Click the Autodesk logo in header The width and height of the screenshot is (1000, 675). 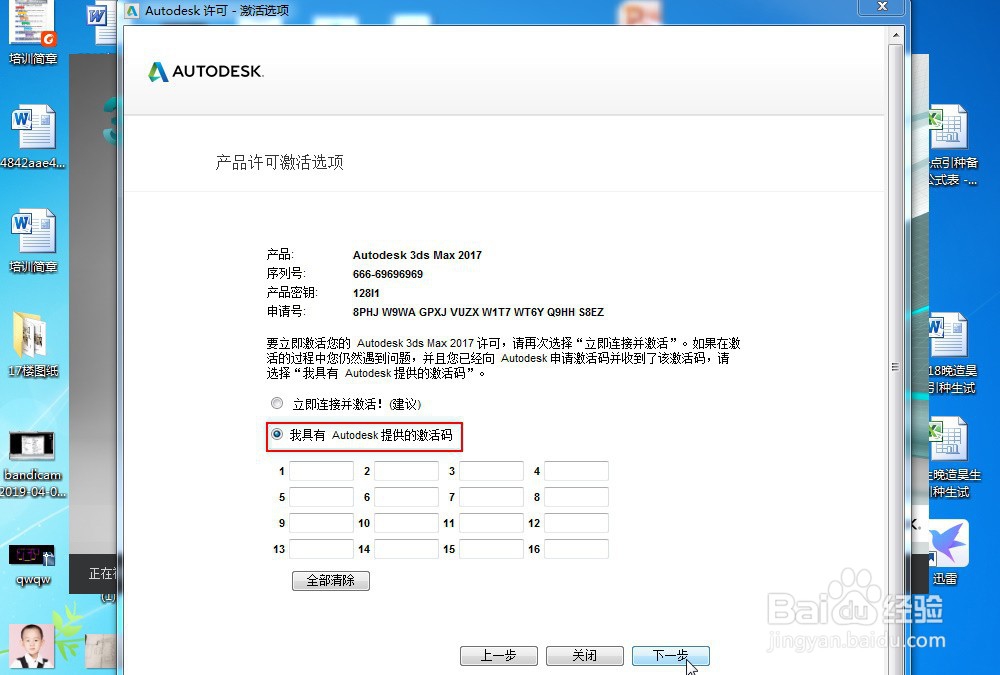coord(205,71)
